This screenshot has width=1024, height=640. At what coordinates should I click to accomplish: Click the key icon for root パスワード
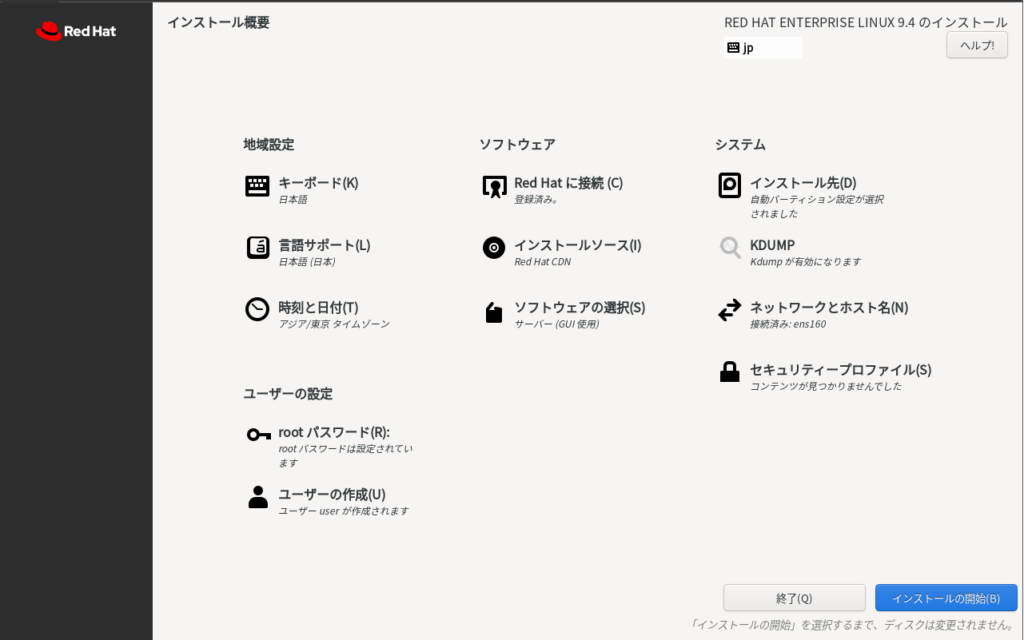(258, 434)
